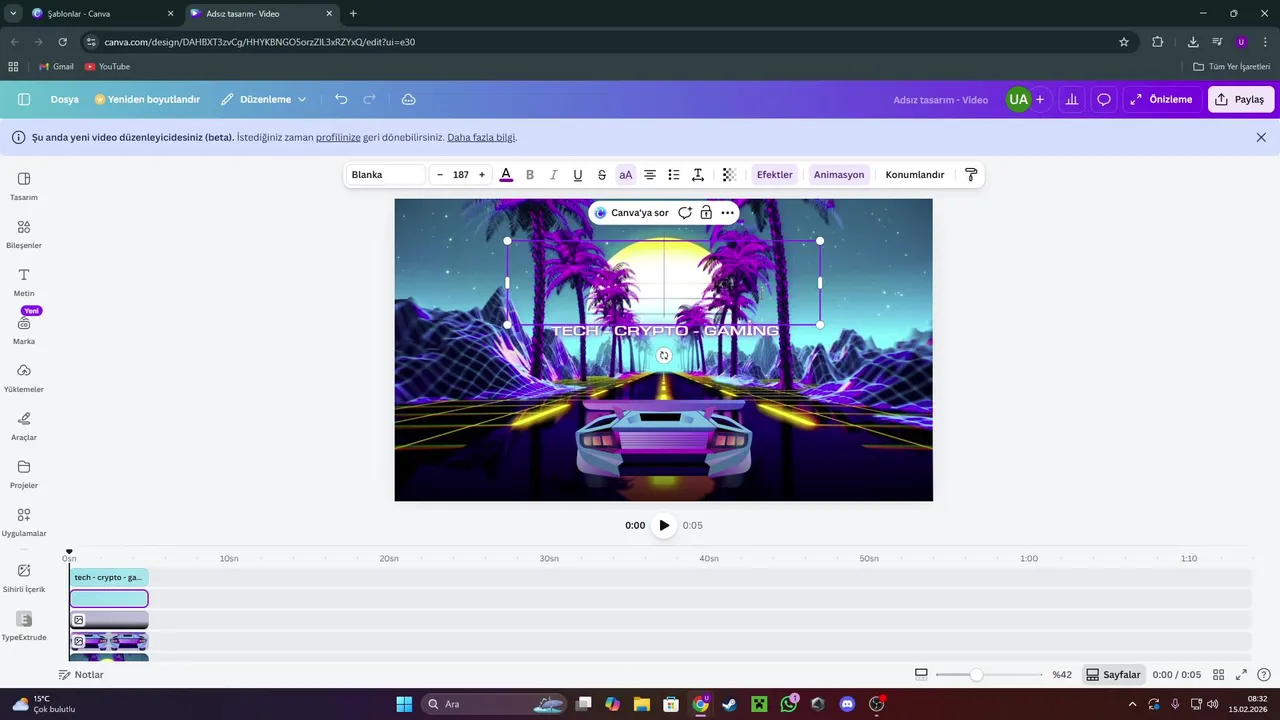This screenshot has height=720, width=1280.
Task: Dismiss the beta editor notification banner
Action: click(x=1261, y=137)
